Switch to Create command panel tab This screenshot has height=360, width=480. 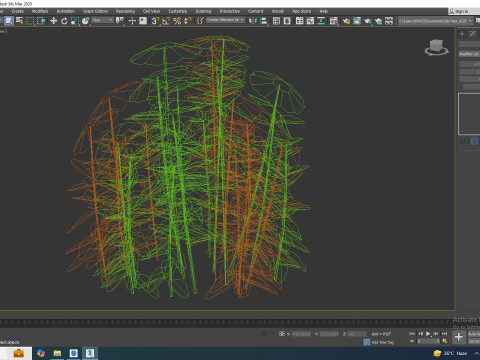[x=462, y=34]
